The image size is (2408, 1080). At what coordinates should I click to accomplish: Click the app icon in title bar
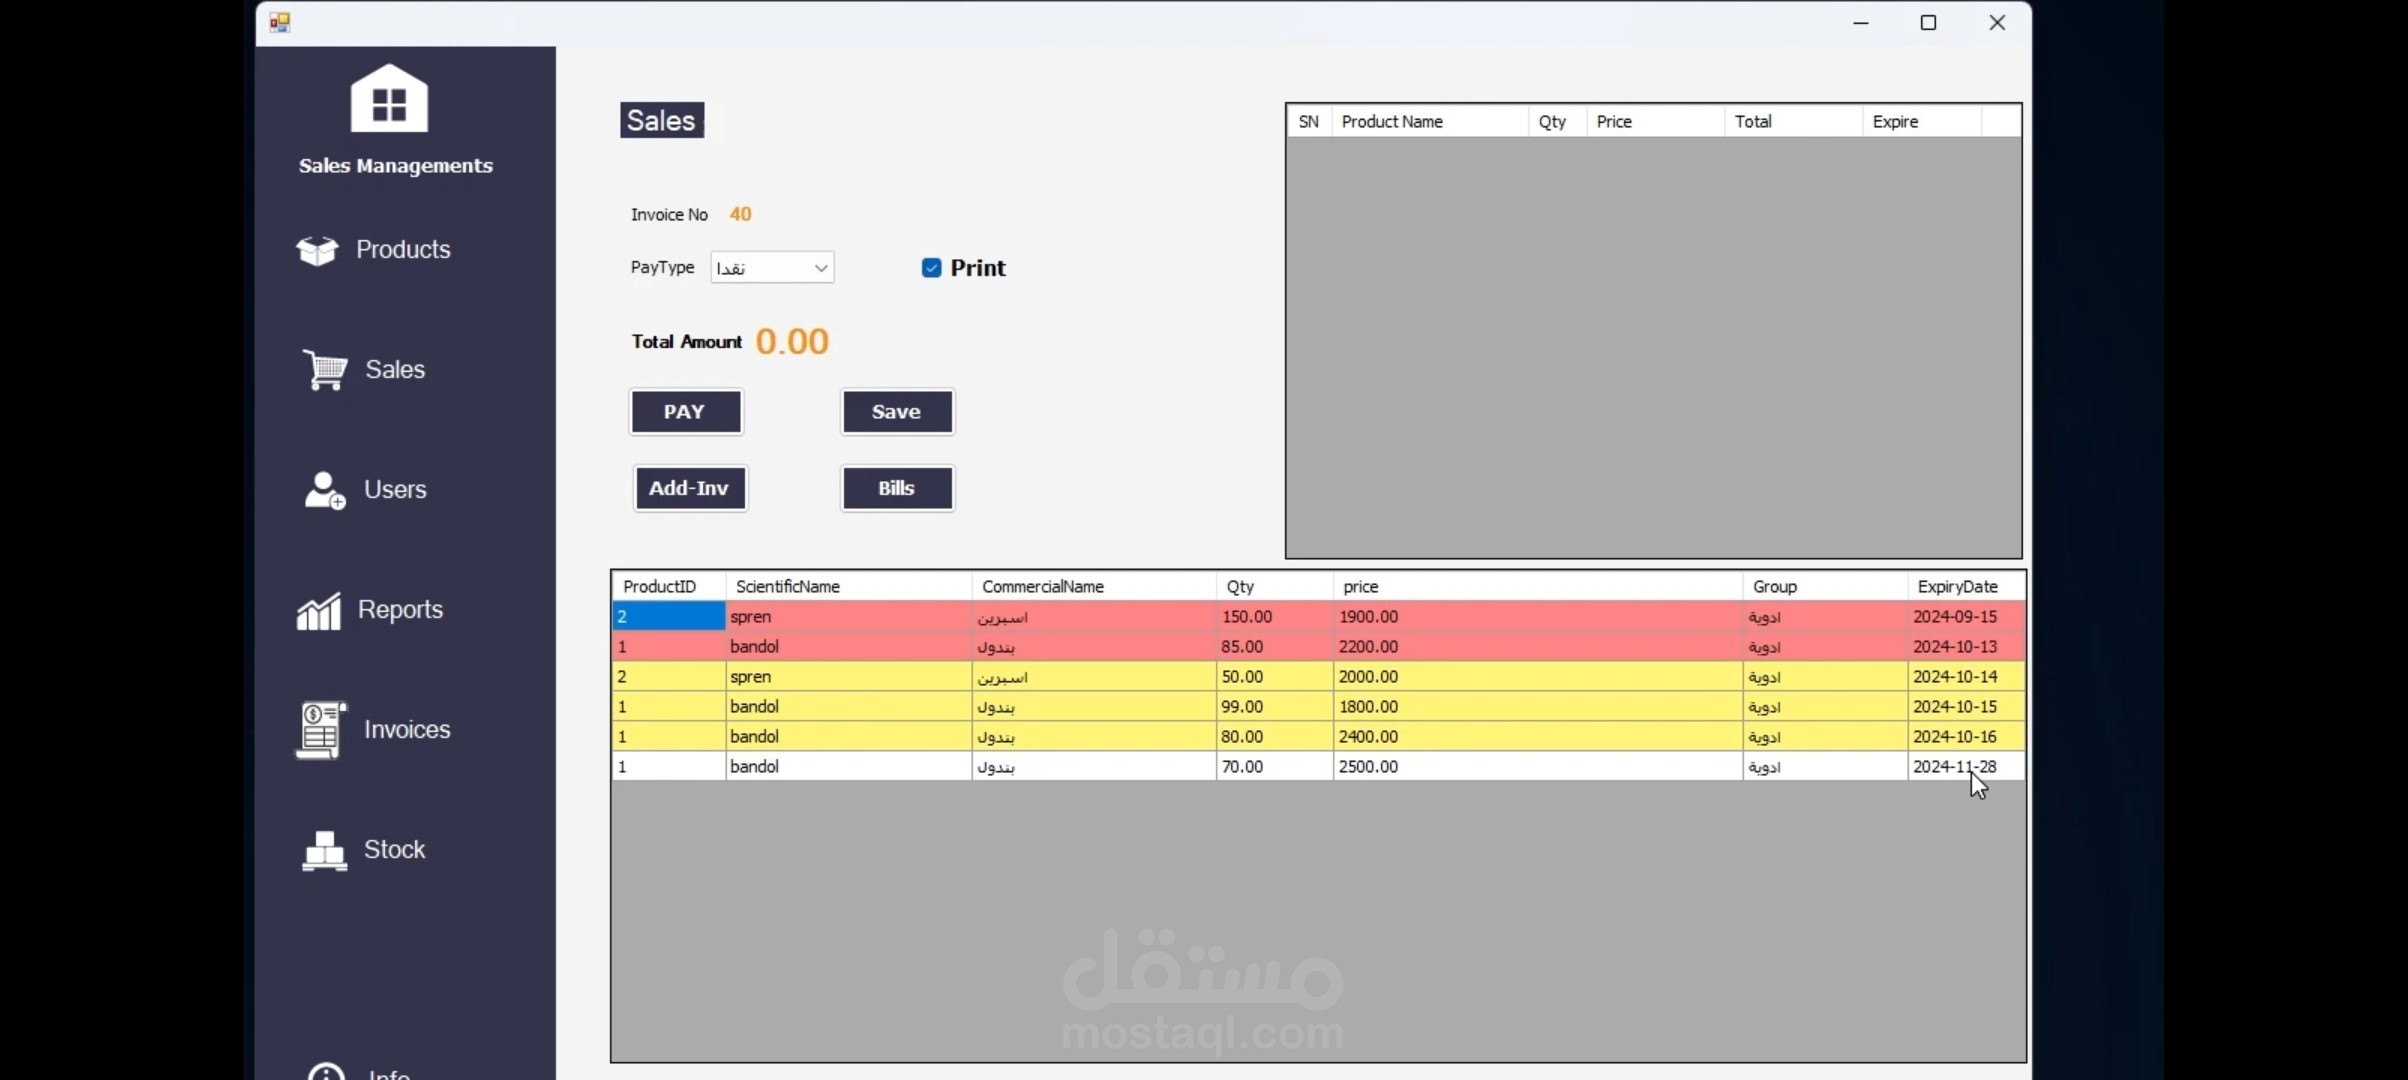click(x=280, y=22)
